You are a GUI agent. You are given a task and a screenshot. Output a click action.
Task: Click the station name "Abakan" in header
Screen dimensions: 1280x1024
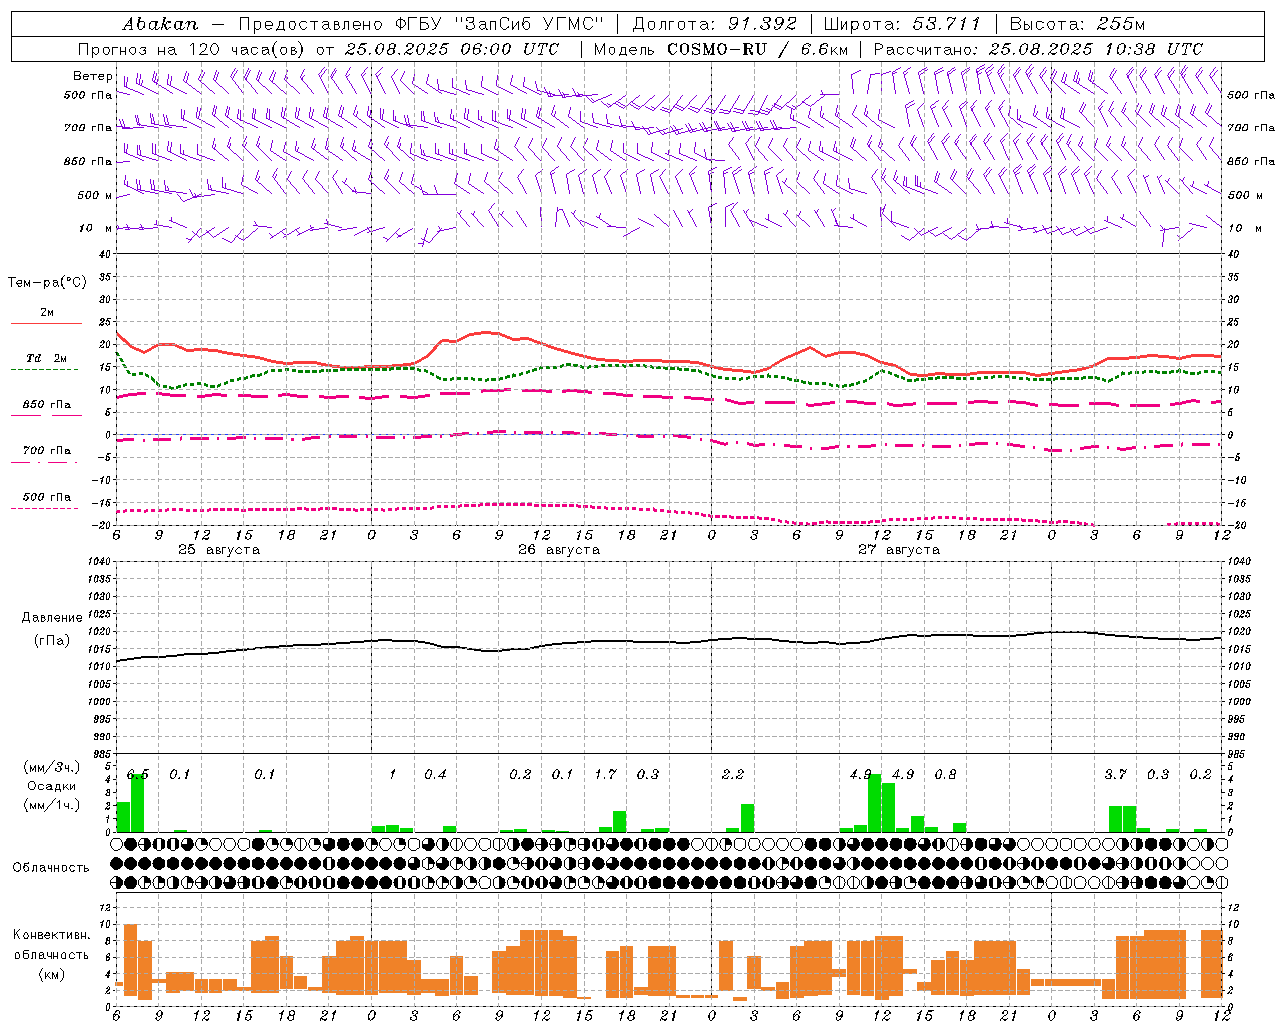coord(160,24)
